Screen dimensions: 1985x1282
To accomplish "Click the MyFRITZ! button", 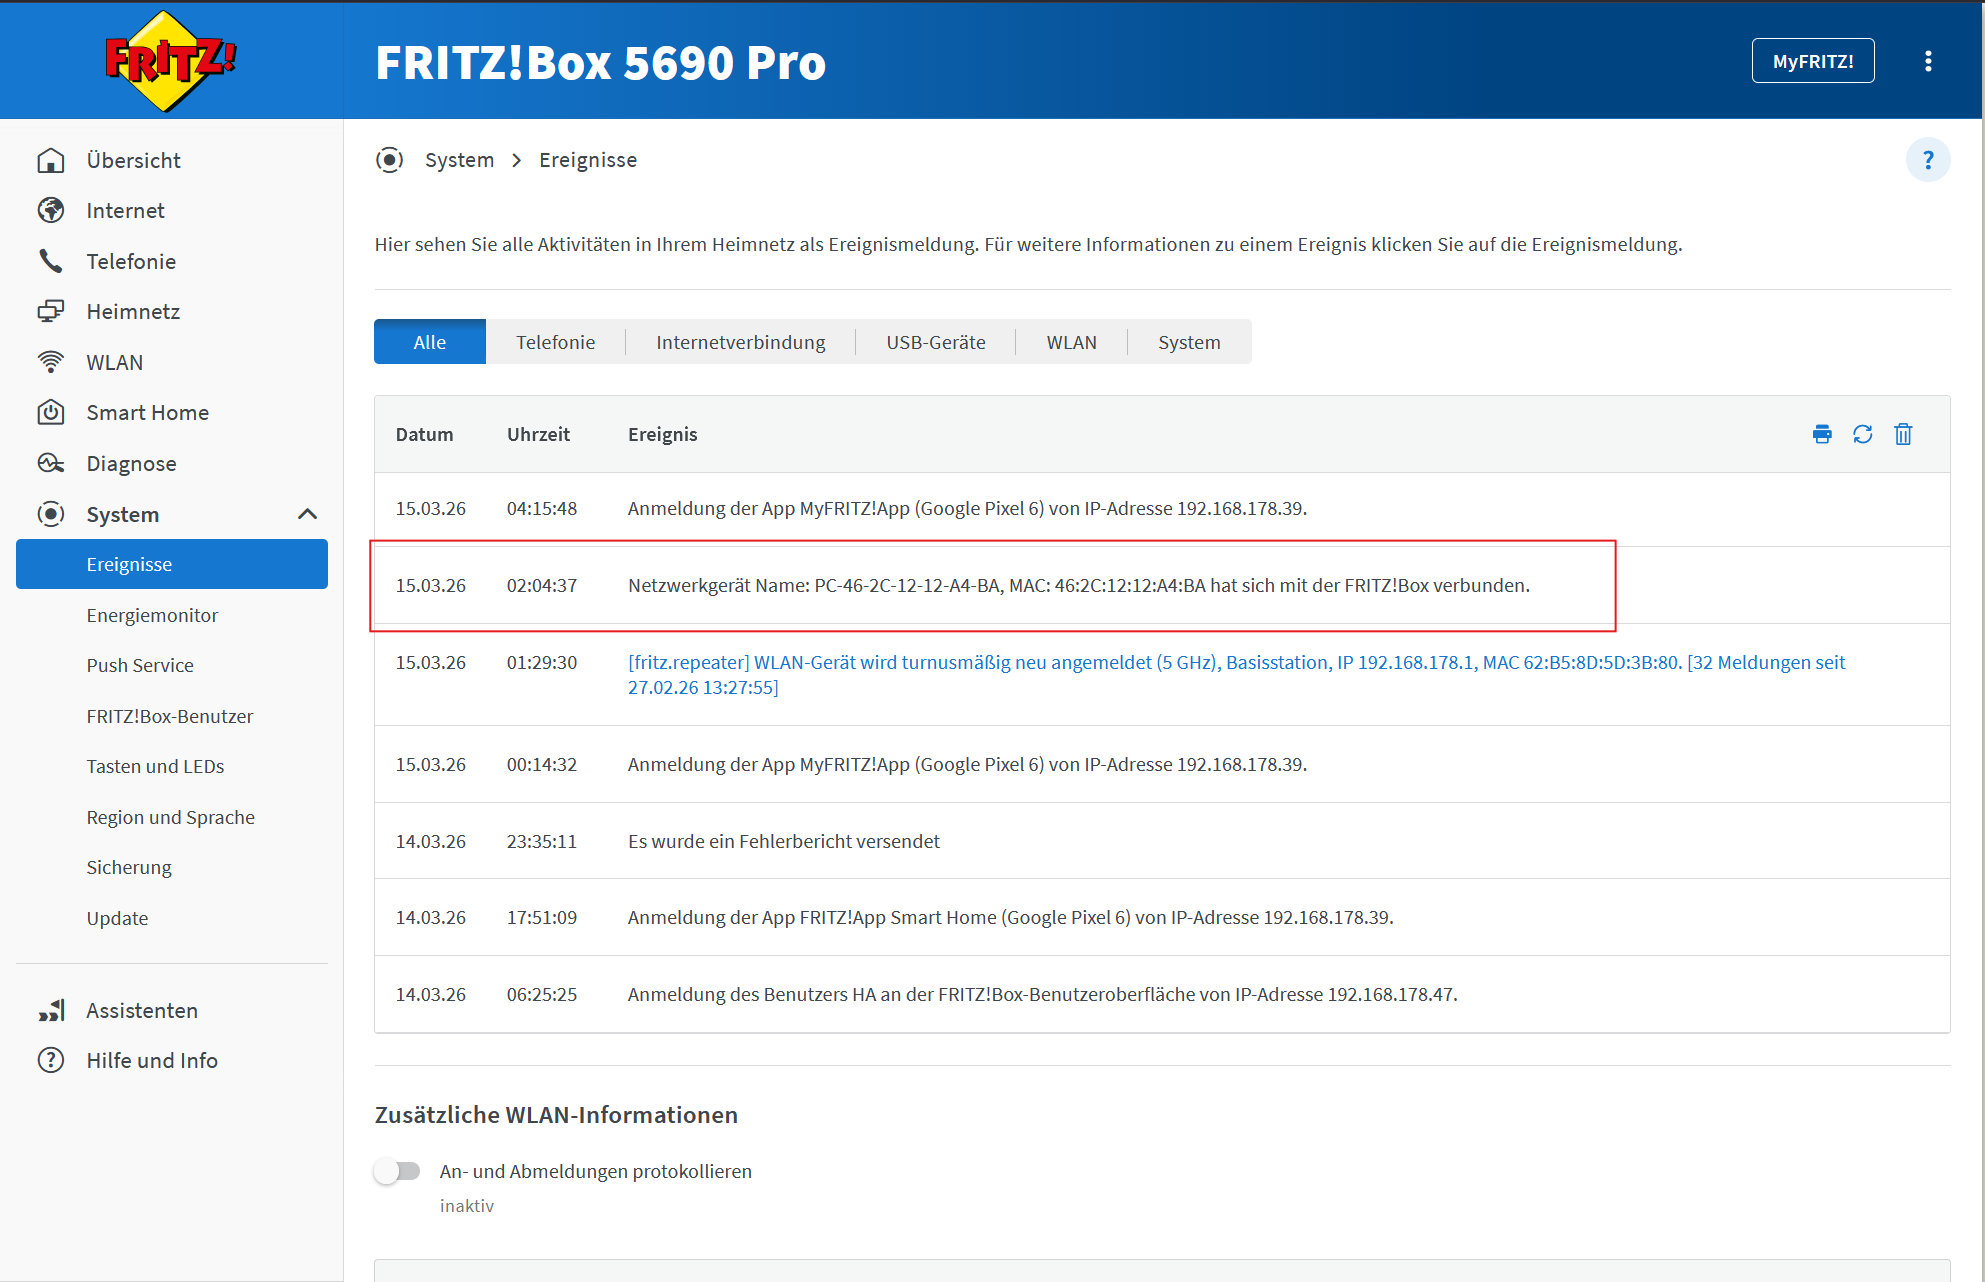I will click(x=1812, y=61).
